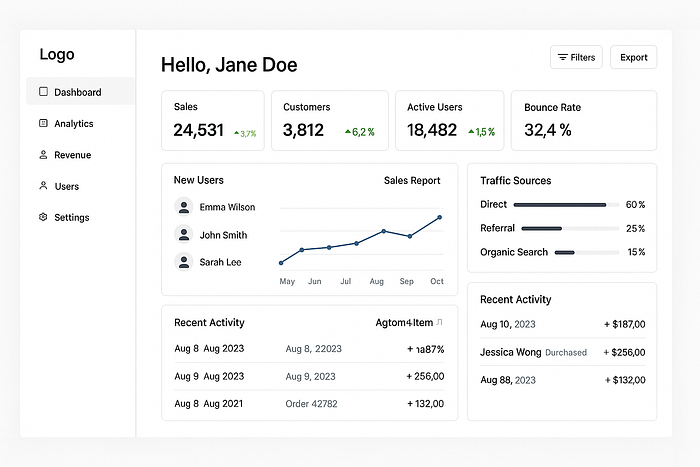
Task: Click the Revenue sidebar icon
Action: (x=43, y=154)
